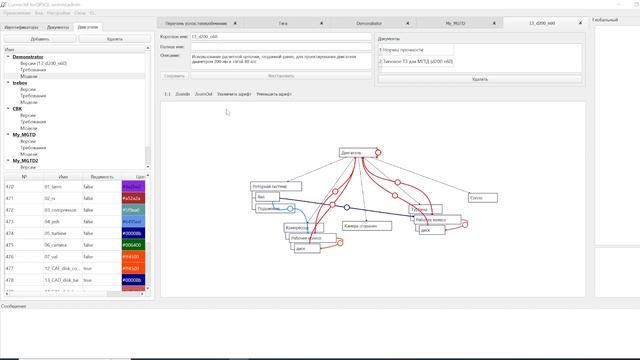The width and height of the screenshot is (640, 360).
Task: Click Удалить button under Документы list
Action: [480, 79]
